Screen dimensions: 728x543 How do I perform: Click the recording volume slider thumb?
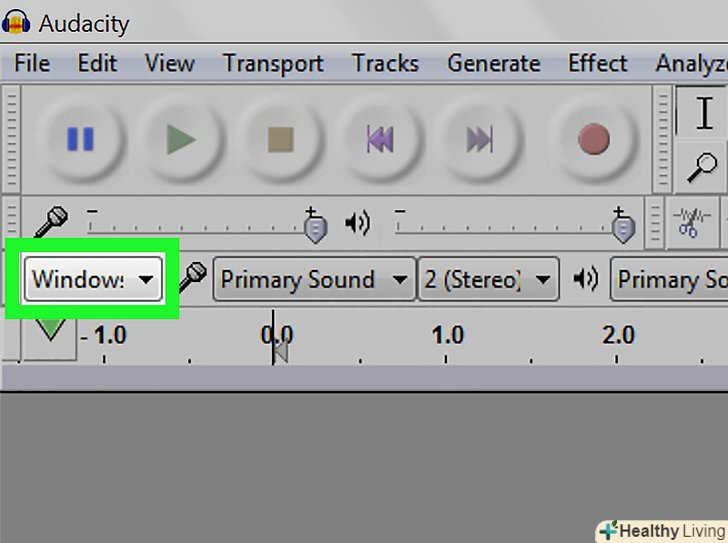[x=316, y=226]
